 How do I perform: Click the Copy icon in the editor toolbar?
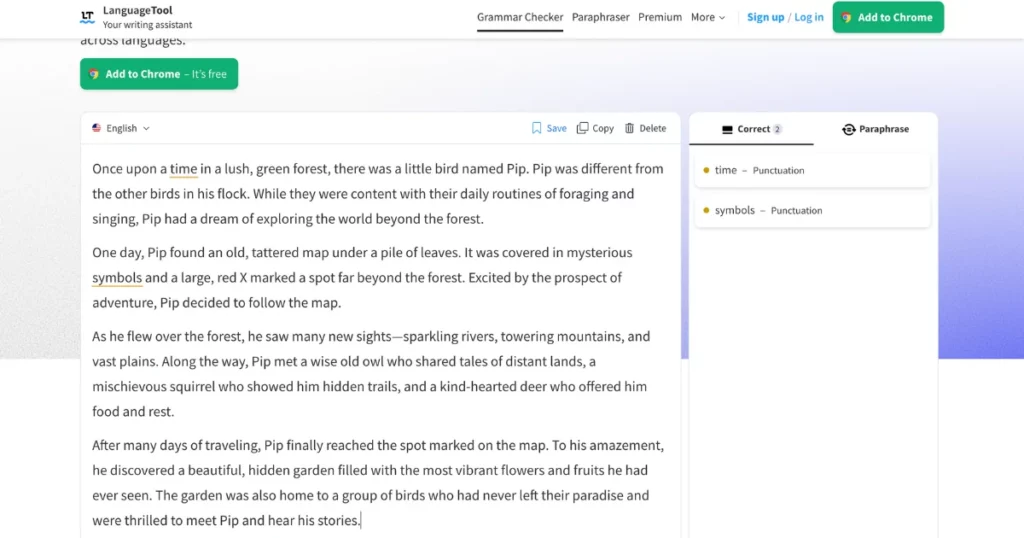tap(583, 128)
